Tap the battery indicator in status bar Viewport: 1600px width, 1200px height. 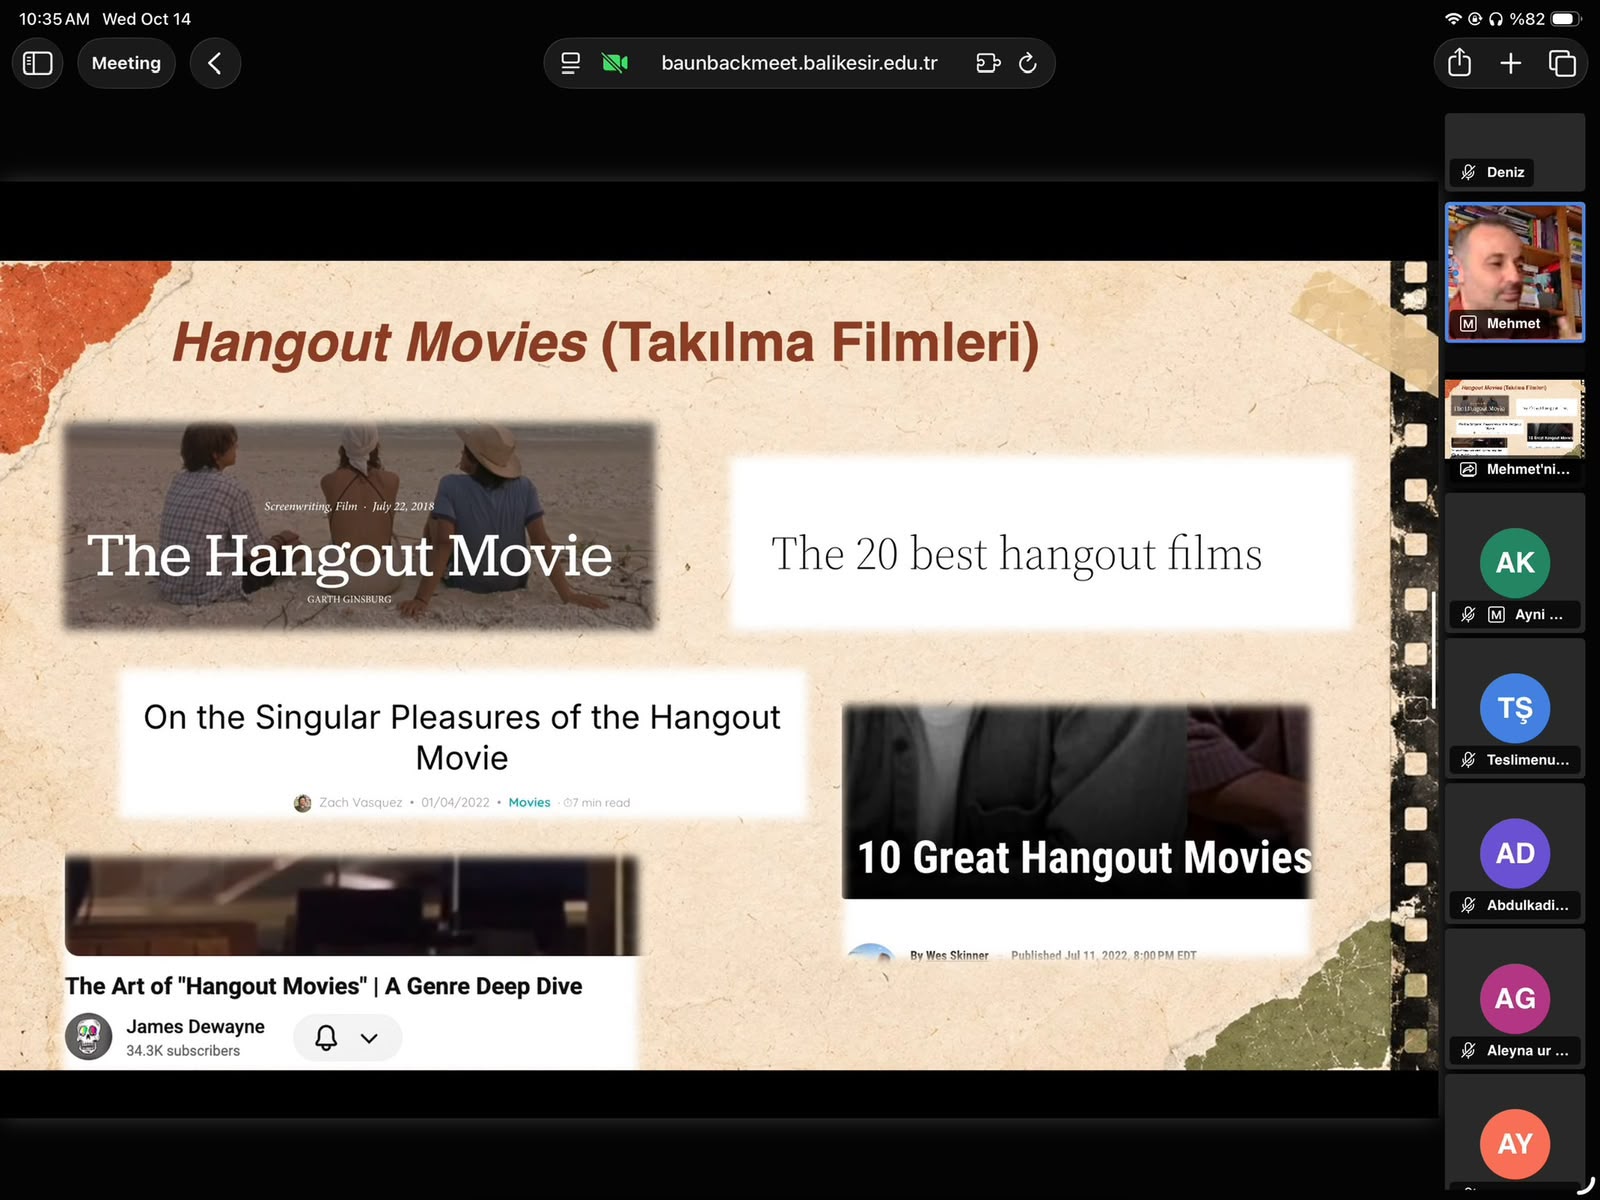[x=1566, y=19]
